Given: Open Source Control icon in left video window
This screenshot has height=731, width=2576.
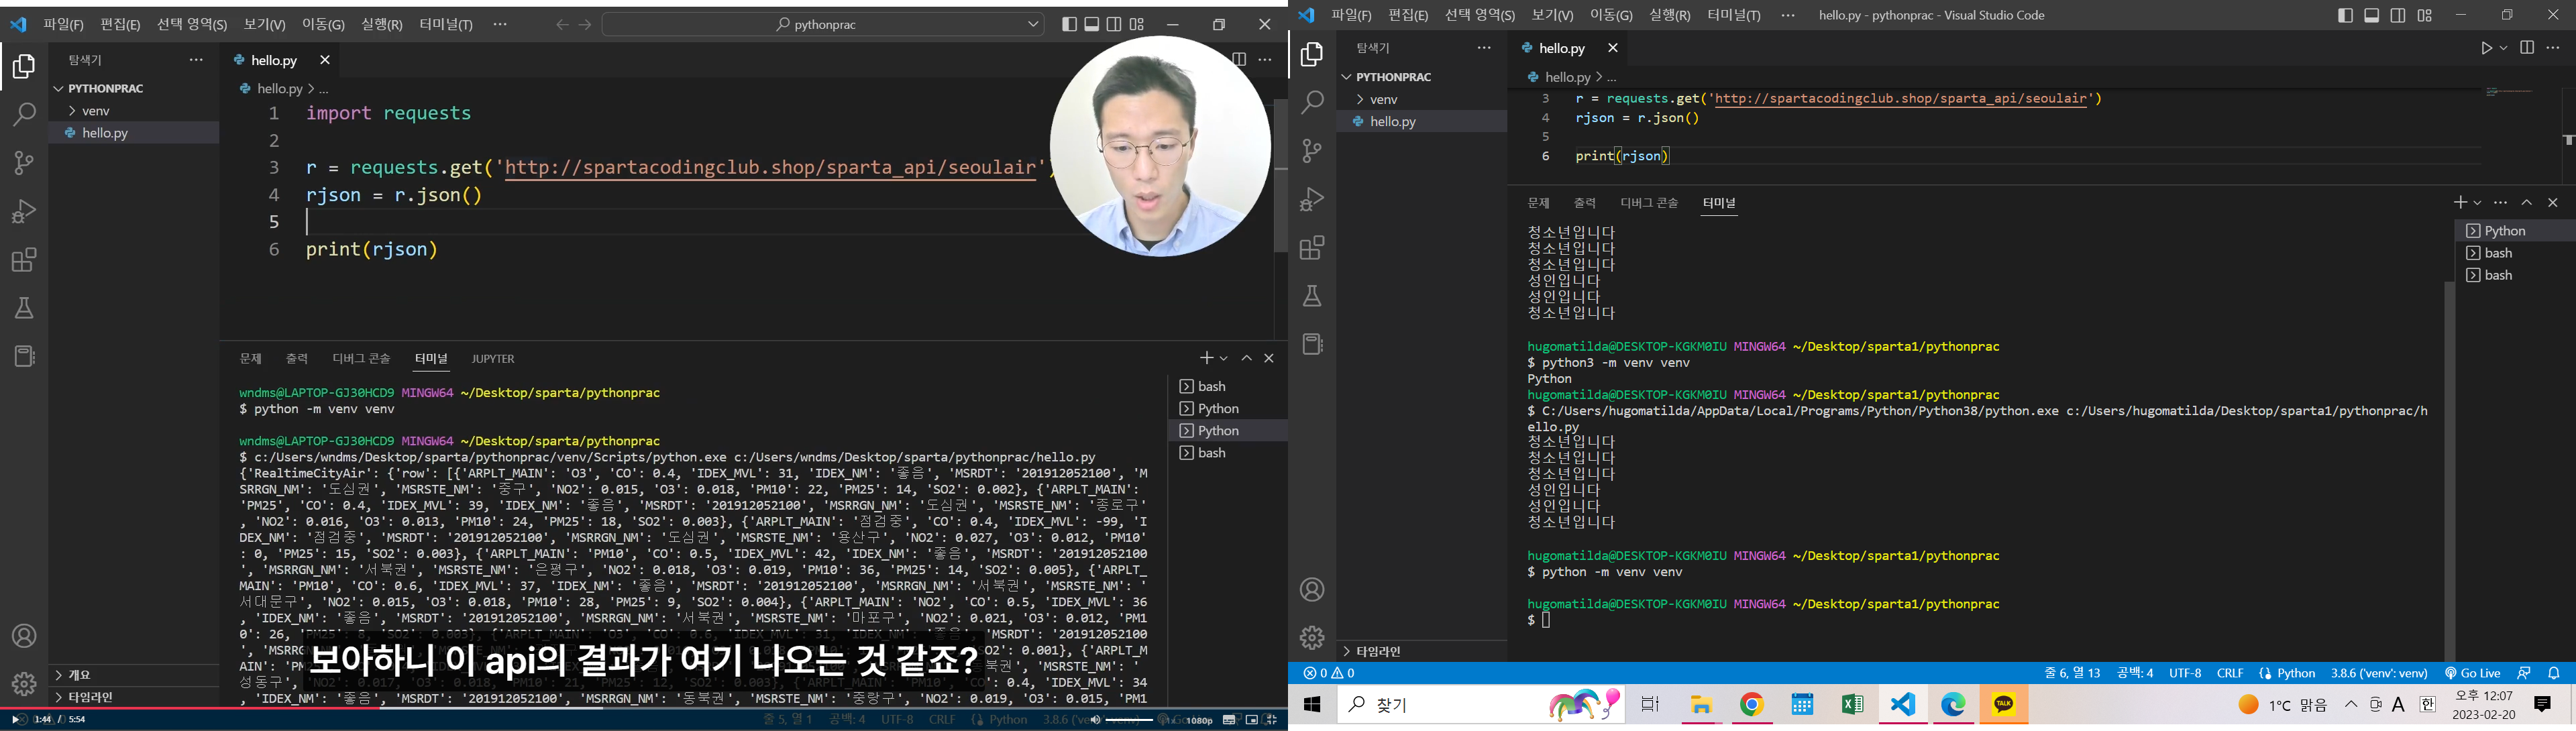Looking at the screenshot, I should 24,163.
